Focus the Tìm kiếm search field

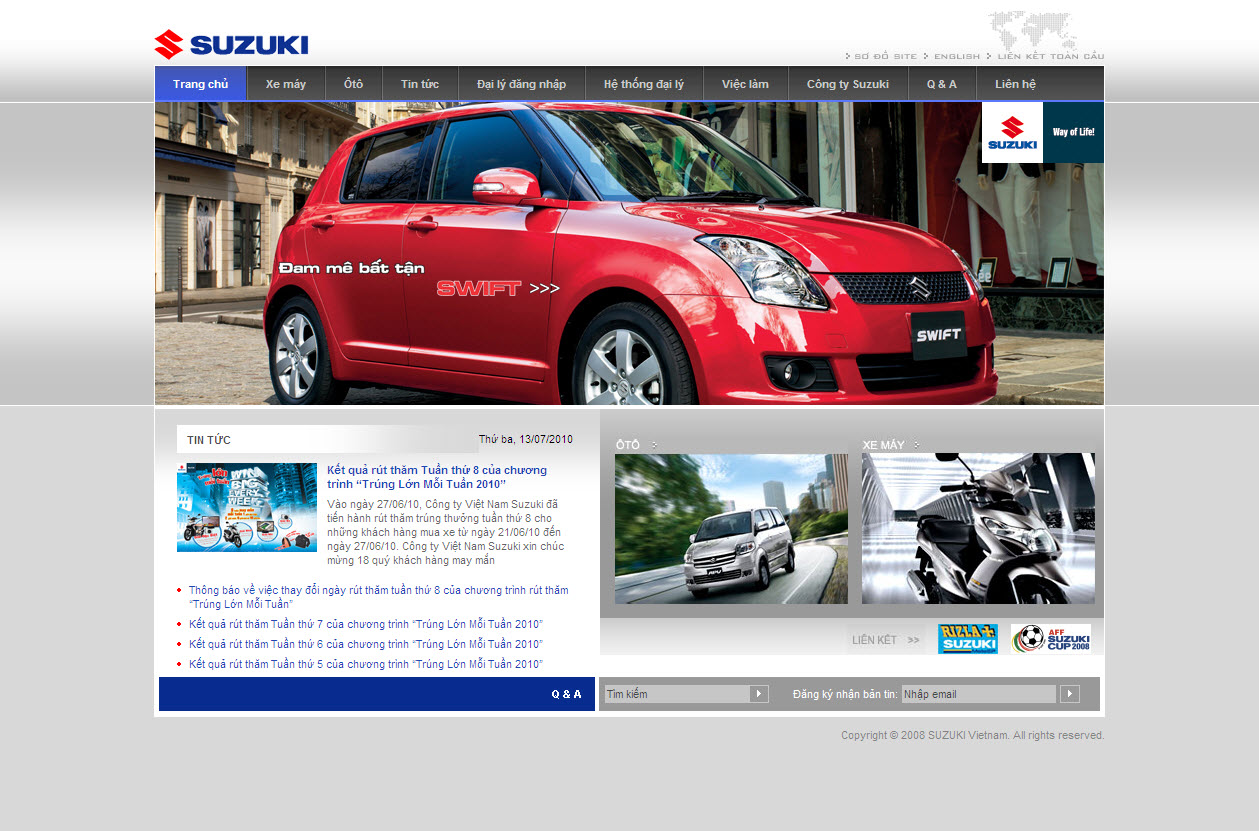pos(677,694)
